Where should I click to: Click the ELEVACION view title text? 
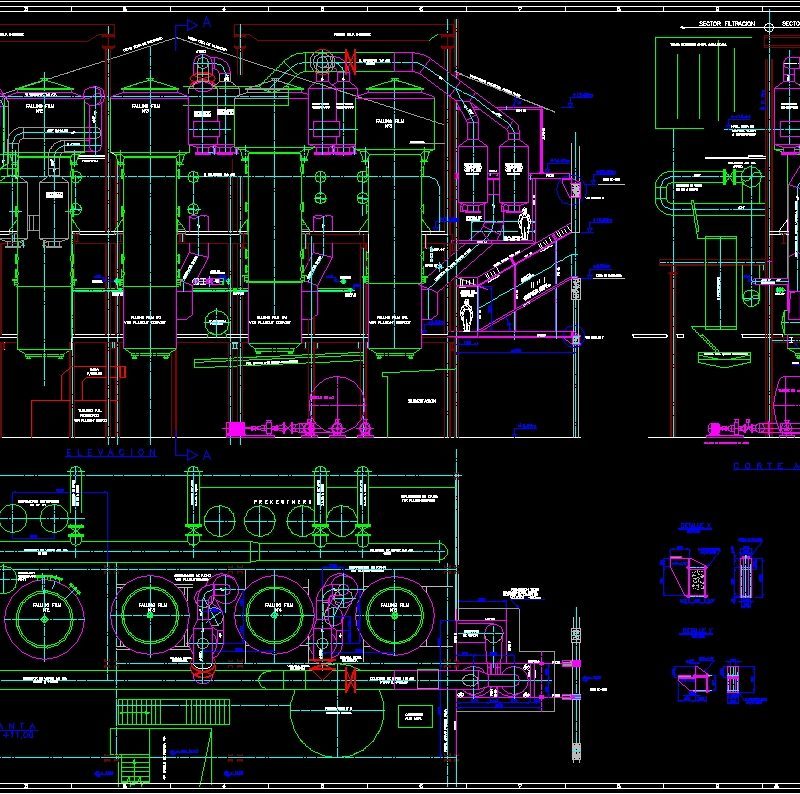(110, 453)
